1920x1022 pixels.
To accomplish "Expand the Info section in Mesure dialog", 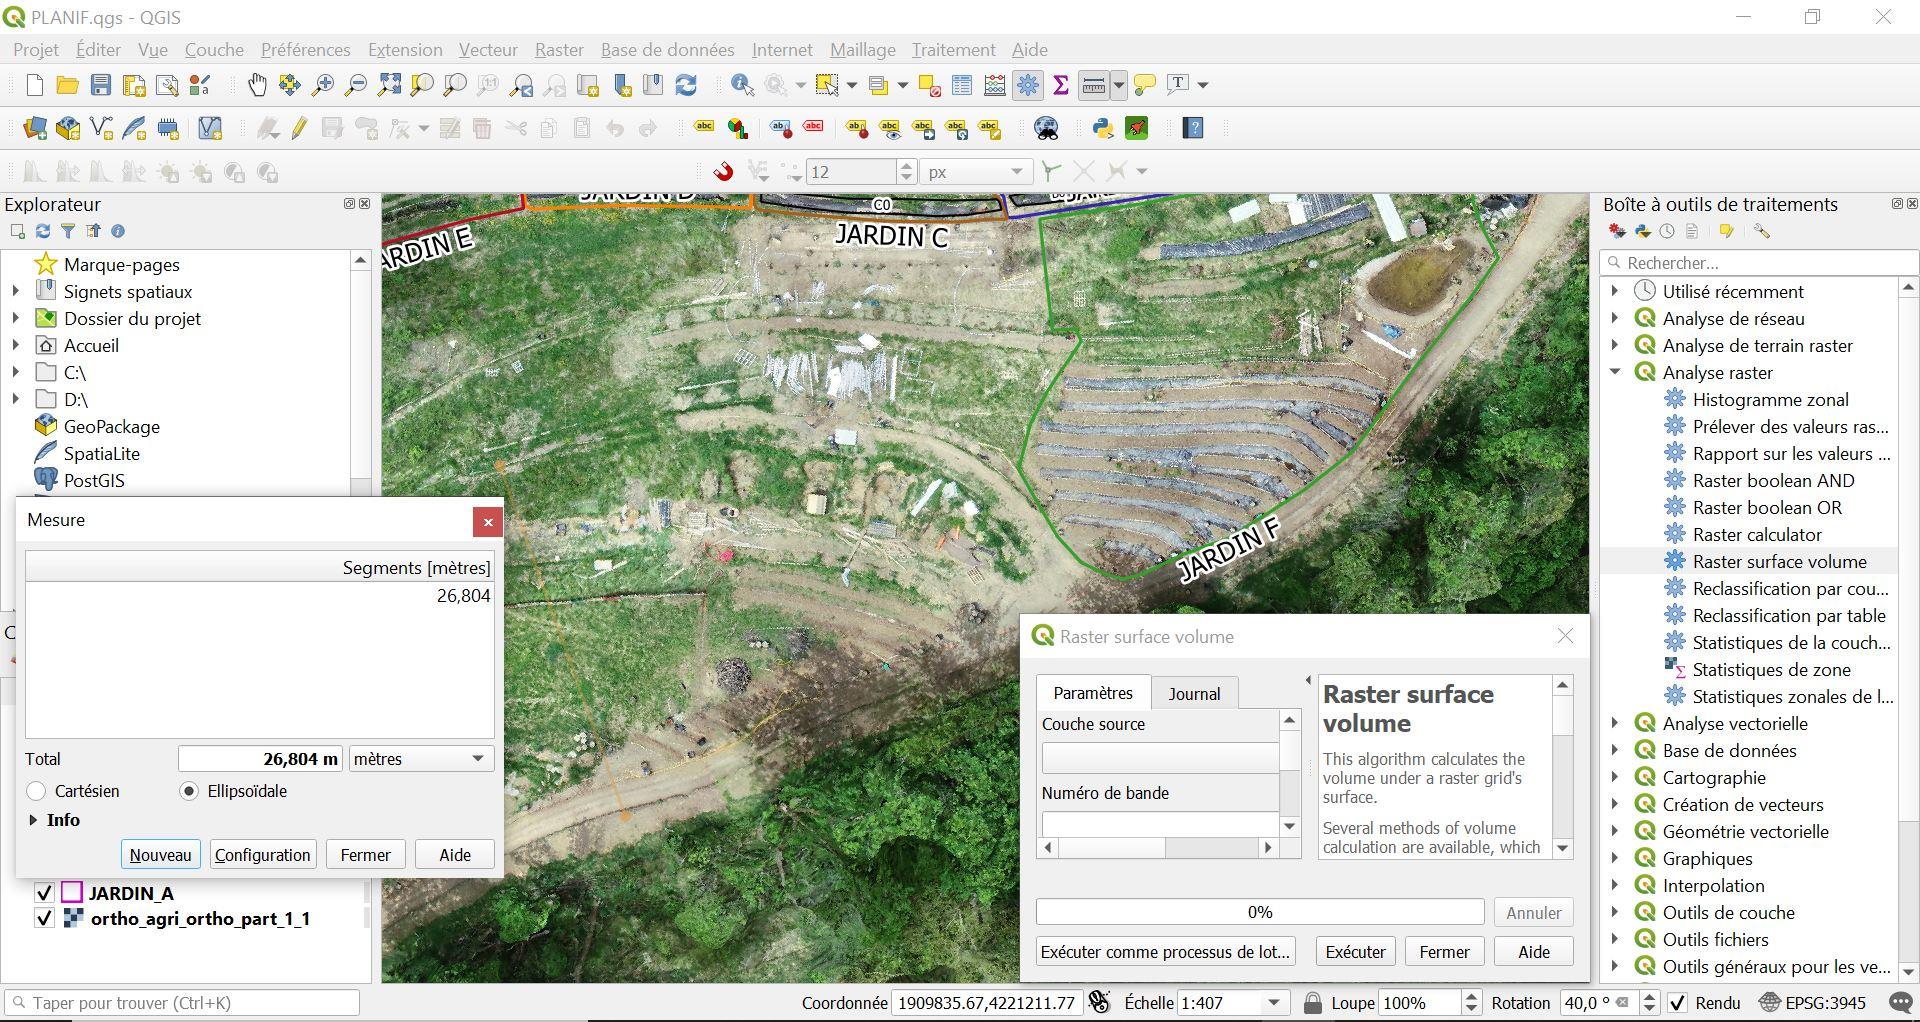I will pos(33,820).
